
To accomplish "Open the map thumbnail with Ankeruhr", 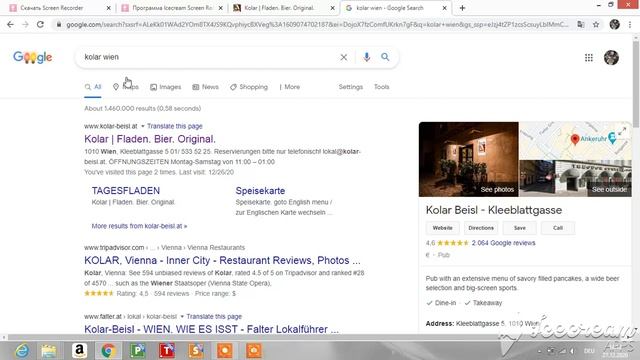I will (x=576, y=140).
